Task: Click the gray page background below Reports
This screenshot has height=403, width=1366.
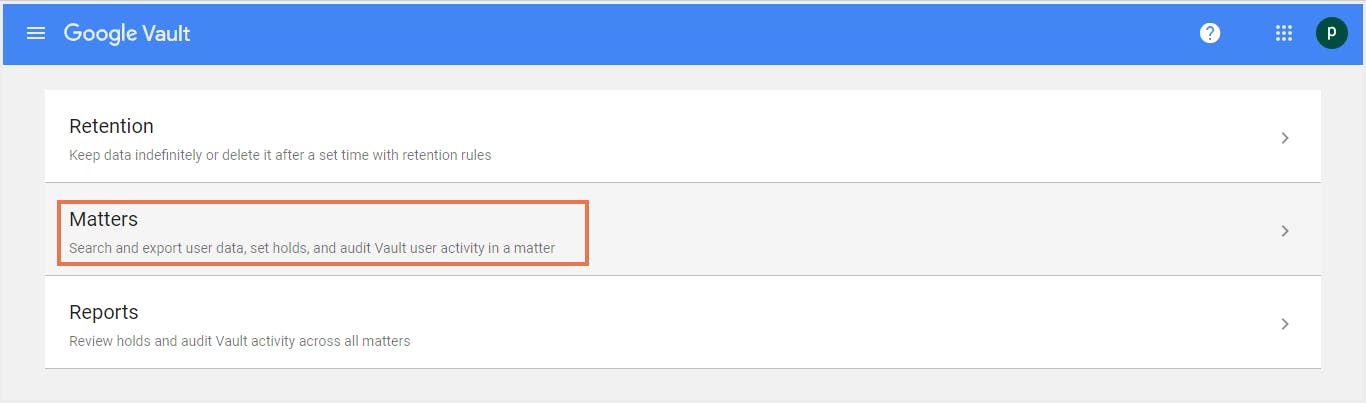Action: [x=683, y=386]
